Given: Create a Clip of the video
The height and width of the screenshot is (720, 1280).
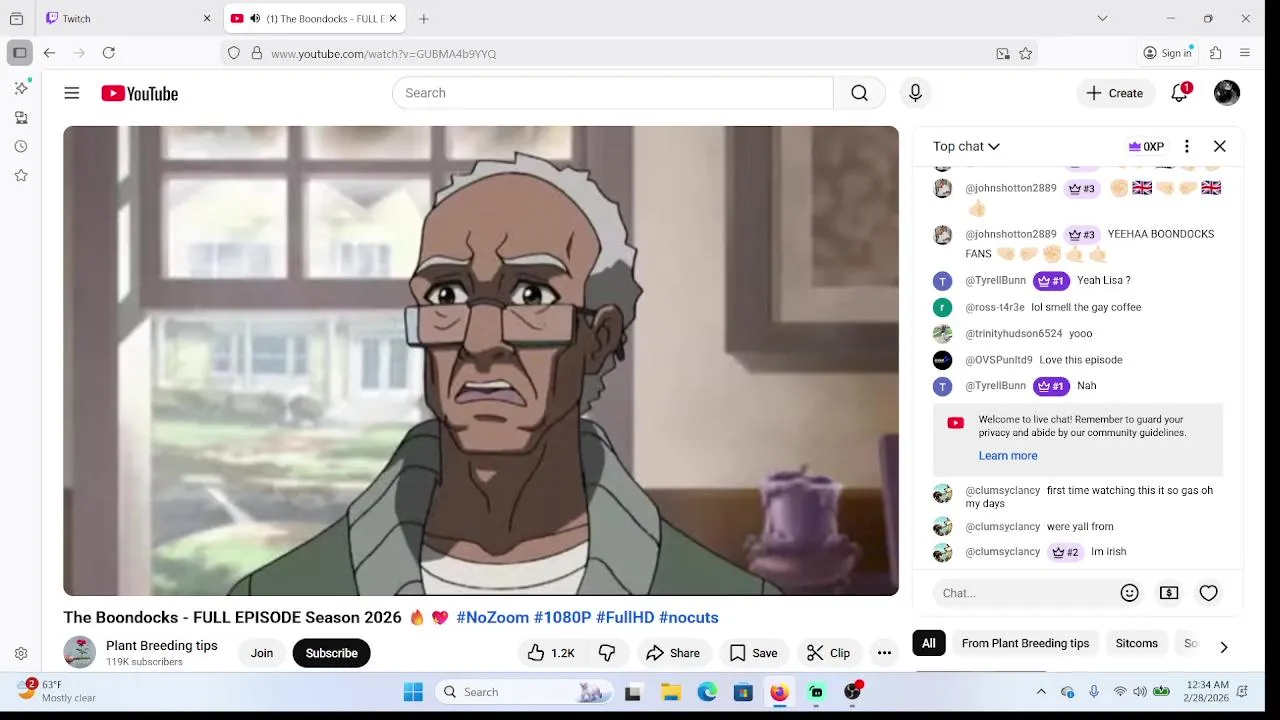Looking at the screenshot, I should (x=829, y=653).
